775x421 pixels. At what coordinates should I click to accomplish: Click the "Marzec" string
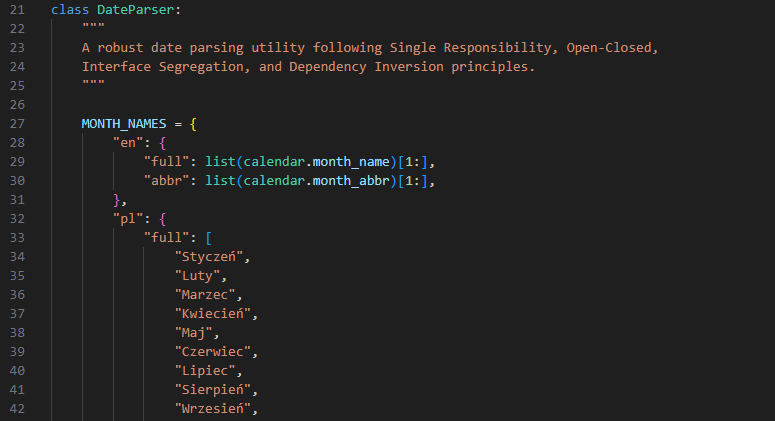[205, 295]
